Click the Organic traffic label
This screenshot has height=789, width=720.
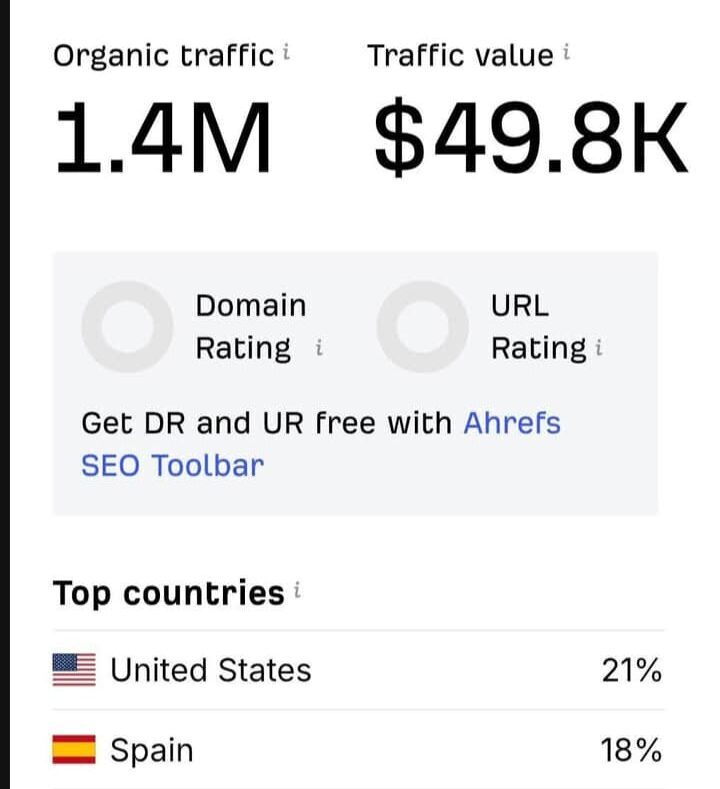163,55
